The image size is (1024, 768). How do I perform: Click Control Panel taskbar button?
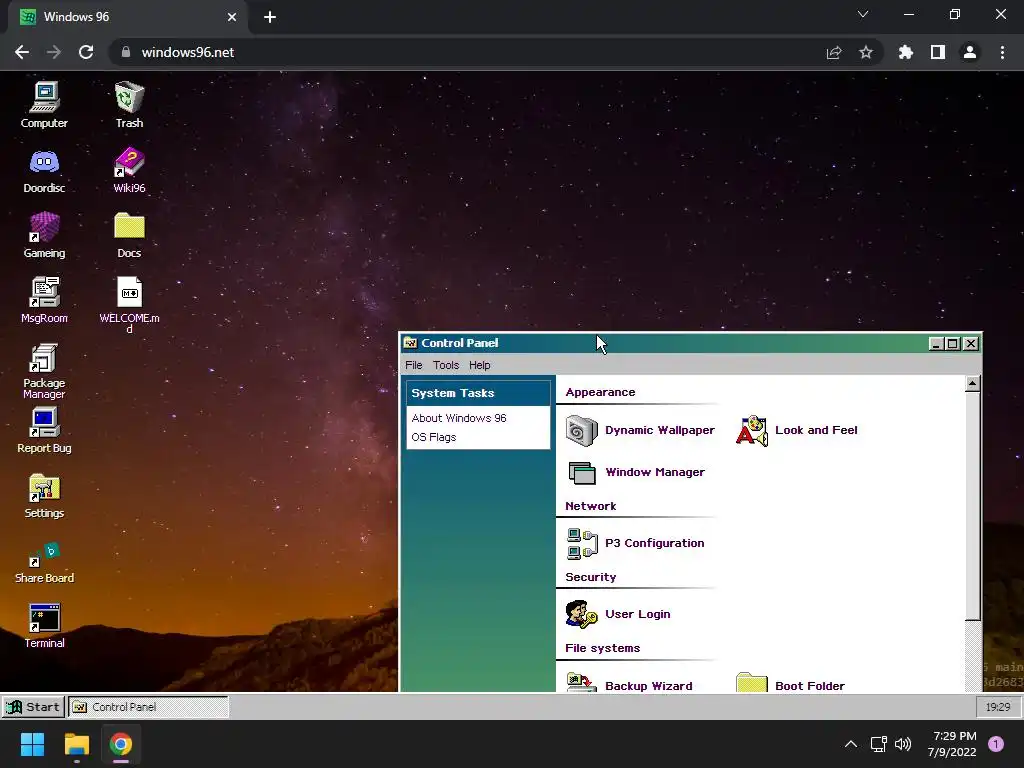[x=149, y=707]
